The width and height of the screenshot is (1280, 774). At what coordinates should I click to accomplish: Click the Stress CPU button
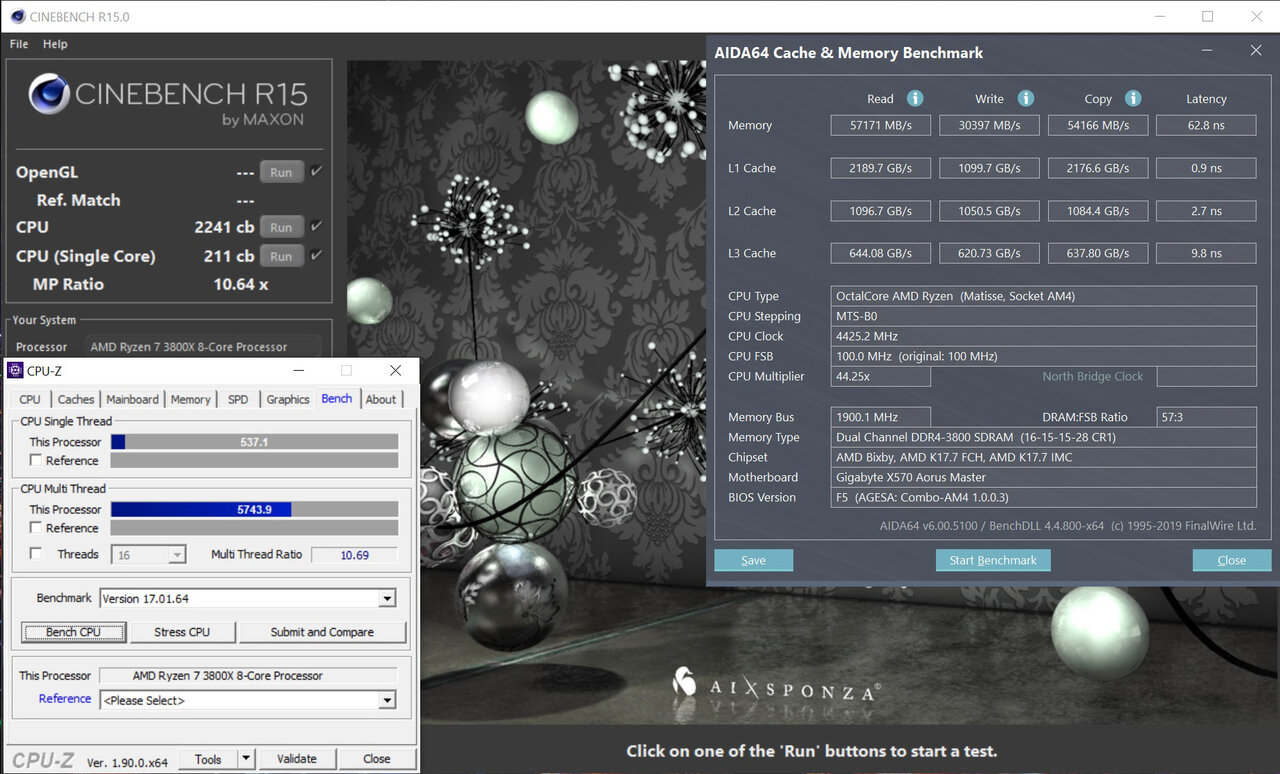click(x=182, y=632)
